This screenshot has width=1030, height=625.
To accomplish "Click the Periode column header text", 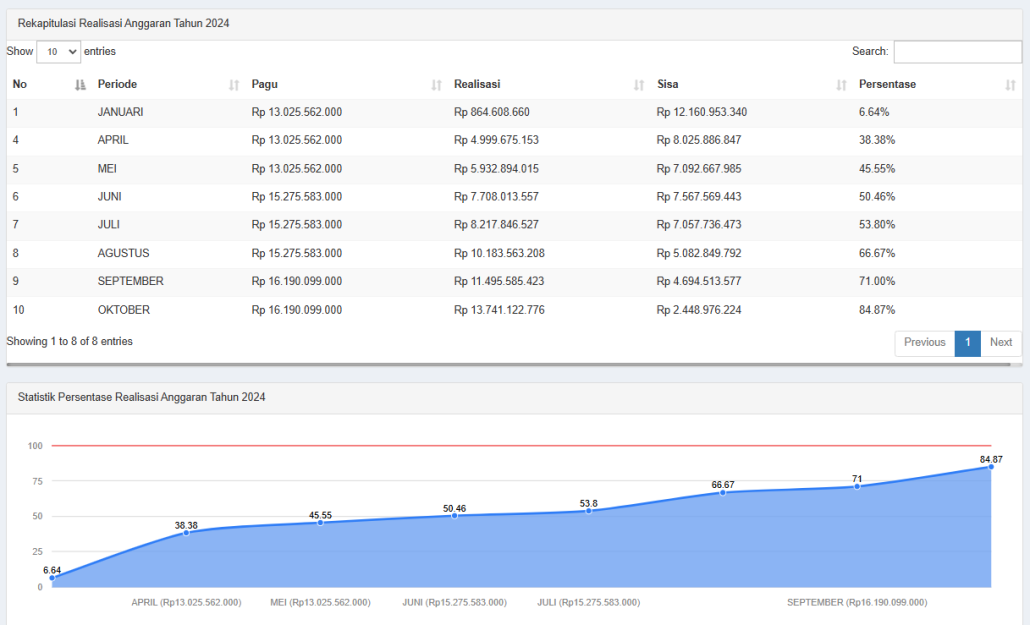I will pos(117,84).
